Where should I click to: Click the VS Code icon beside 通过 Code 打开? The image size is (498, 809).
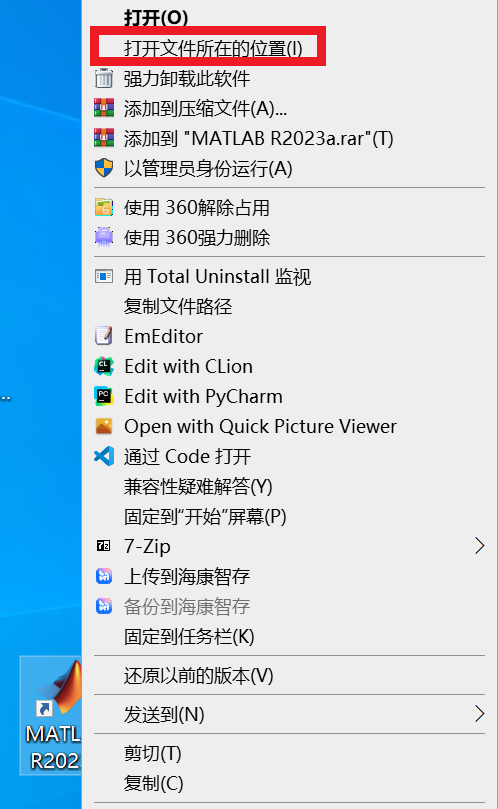pos(104,456)
